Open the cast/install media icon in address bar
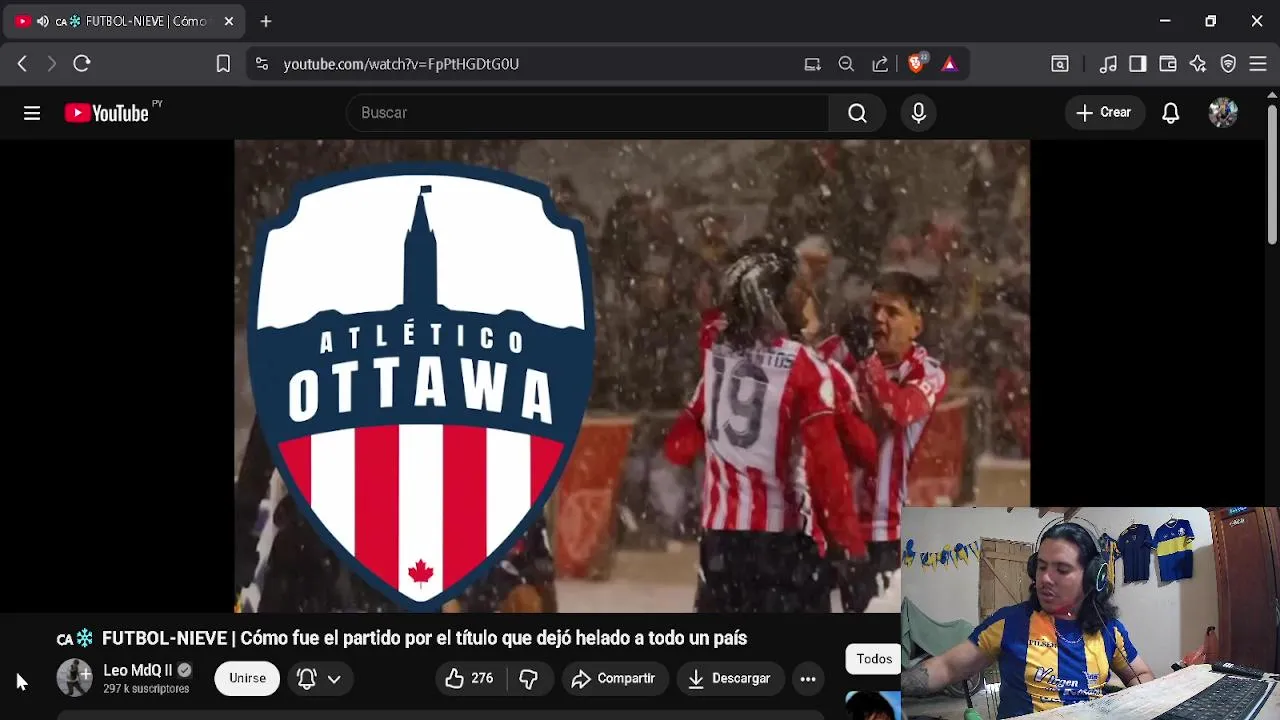 [x=813, y=64]
